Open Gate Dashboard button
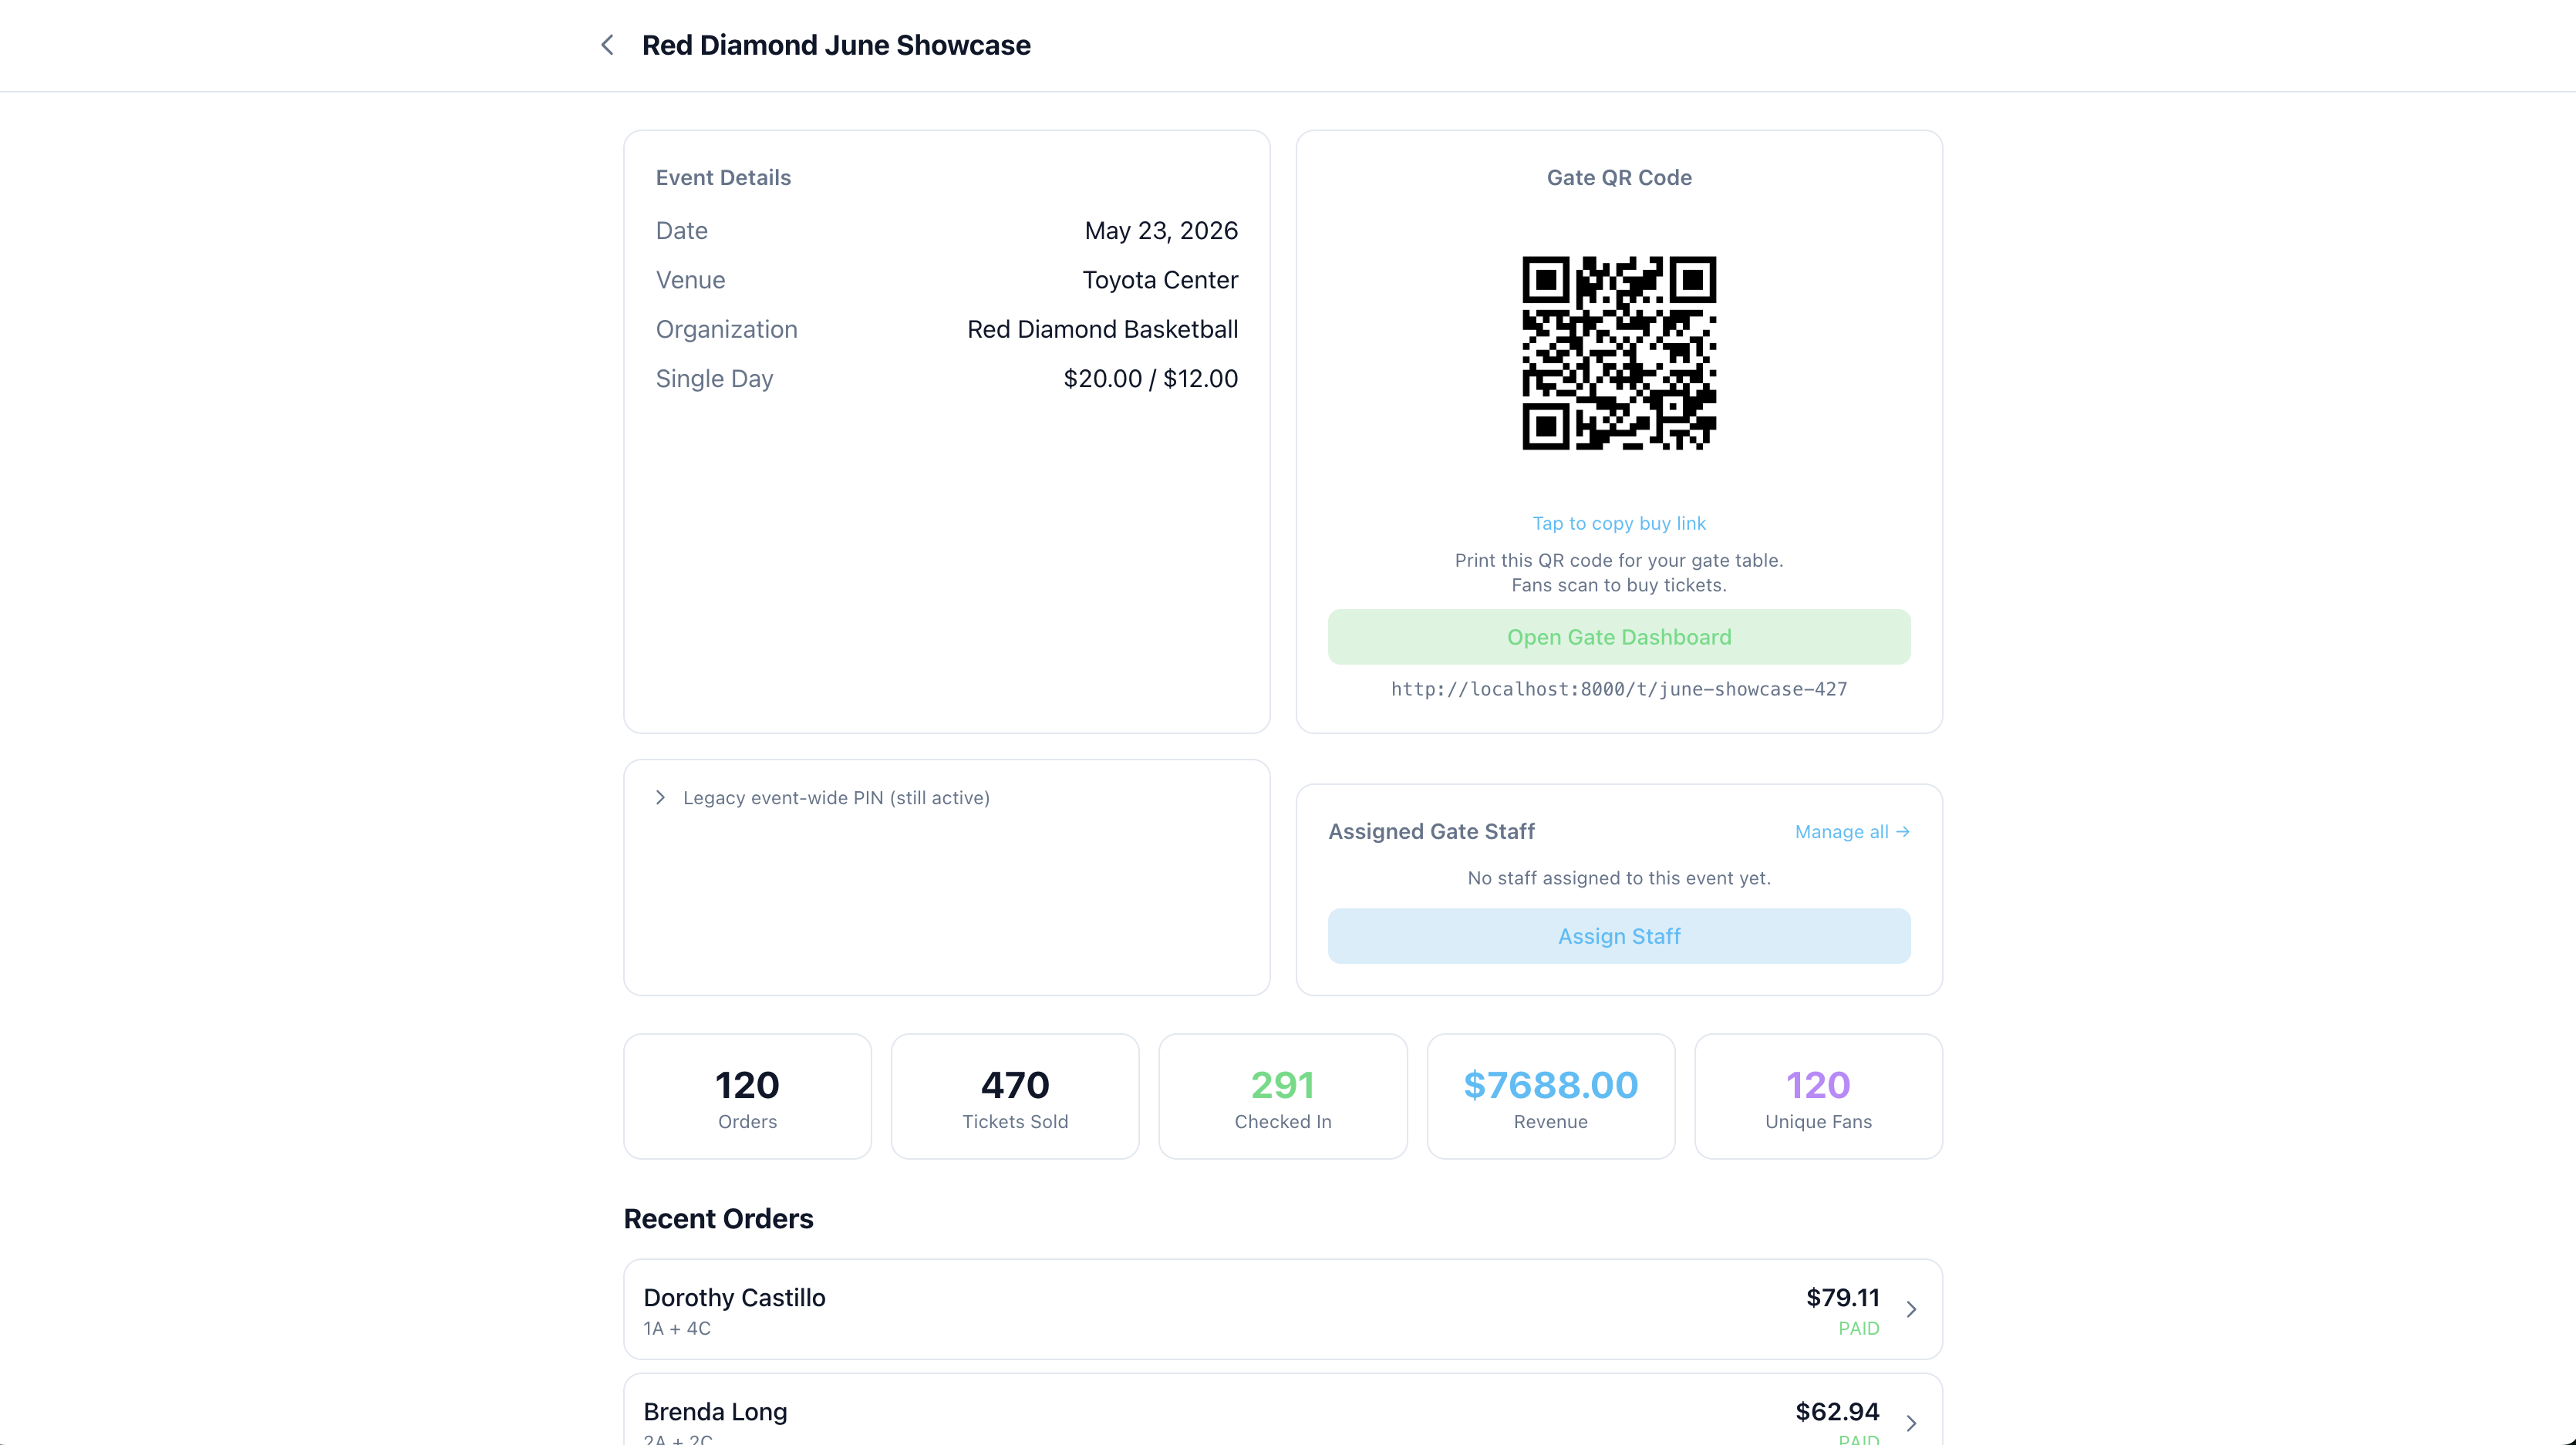The width and height of the screenshot is (2576, 1445). 1619,637
